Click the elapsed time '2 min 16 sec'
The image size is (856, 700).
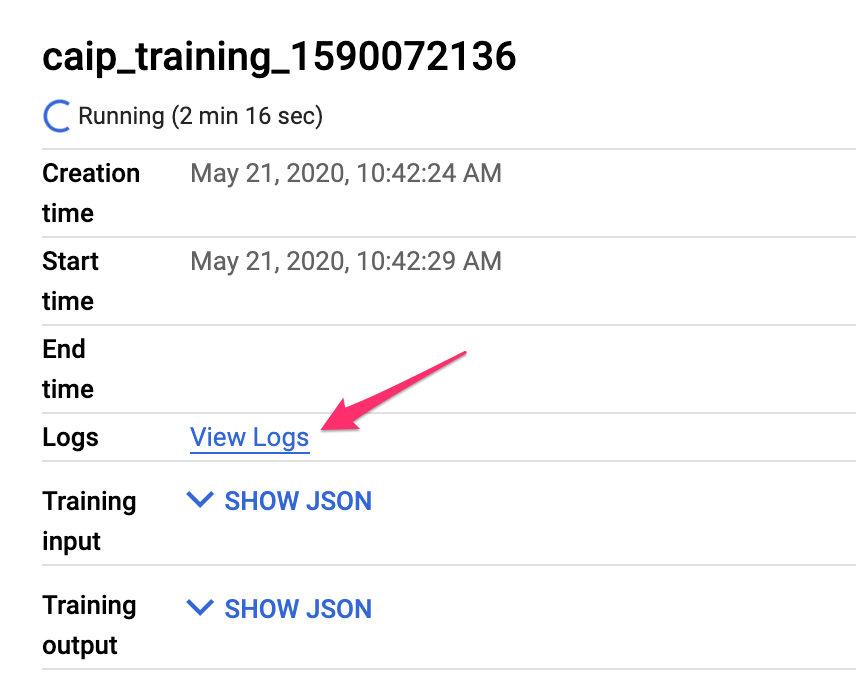coord(248,116)
